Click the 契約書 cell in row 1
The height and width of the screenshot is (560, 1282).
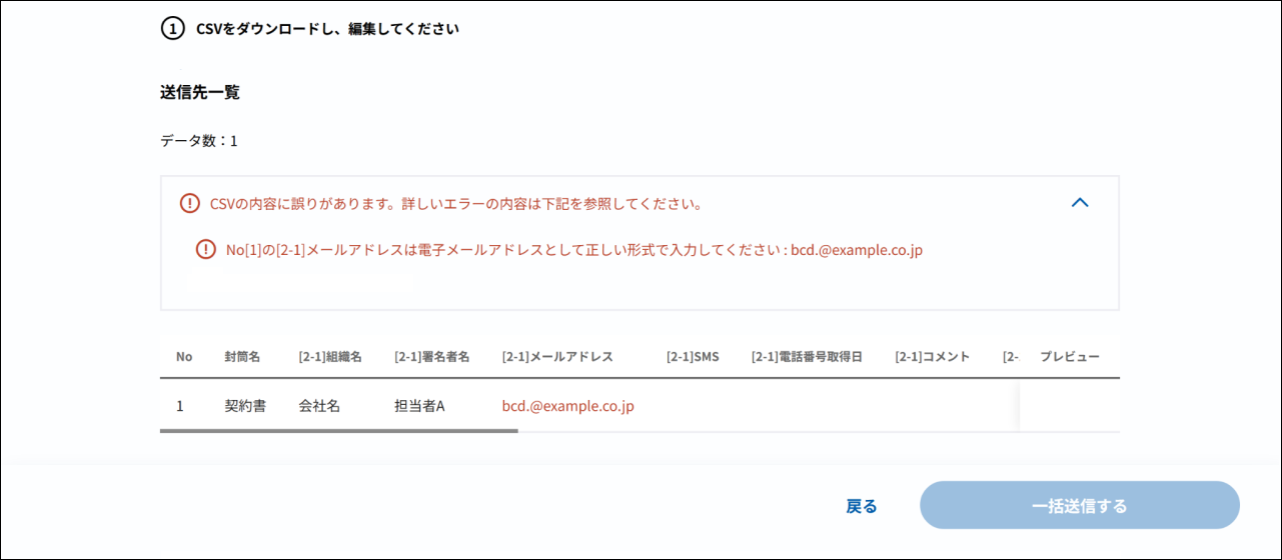point(245,406)
